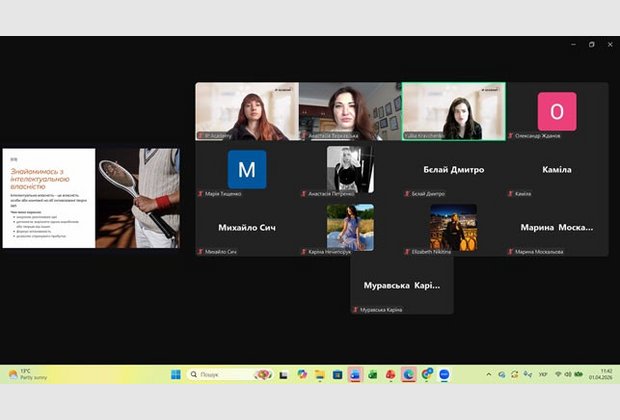Open File Explorer from the taskbar
The height and width of the screenshot is (420, 620).
point(319,374)
